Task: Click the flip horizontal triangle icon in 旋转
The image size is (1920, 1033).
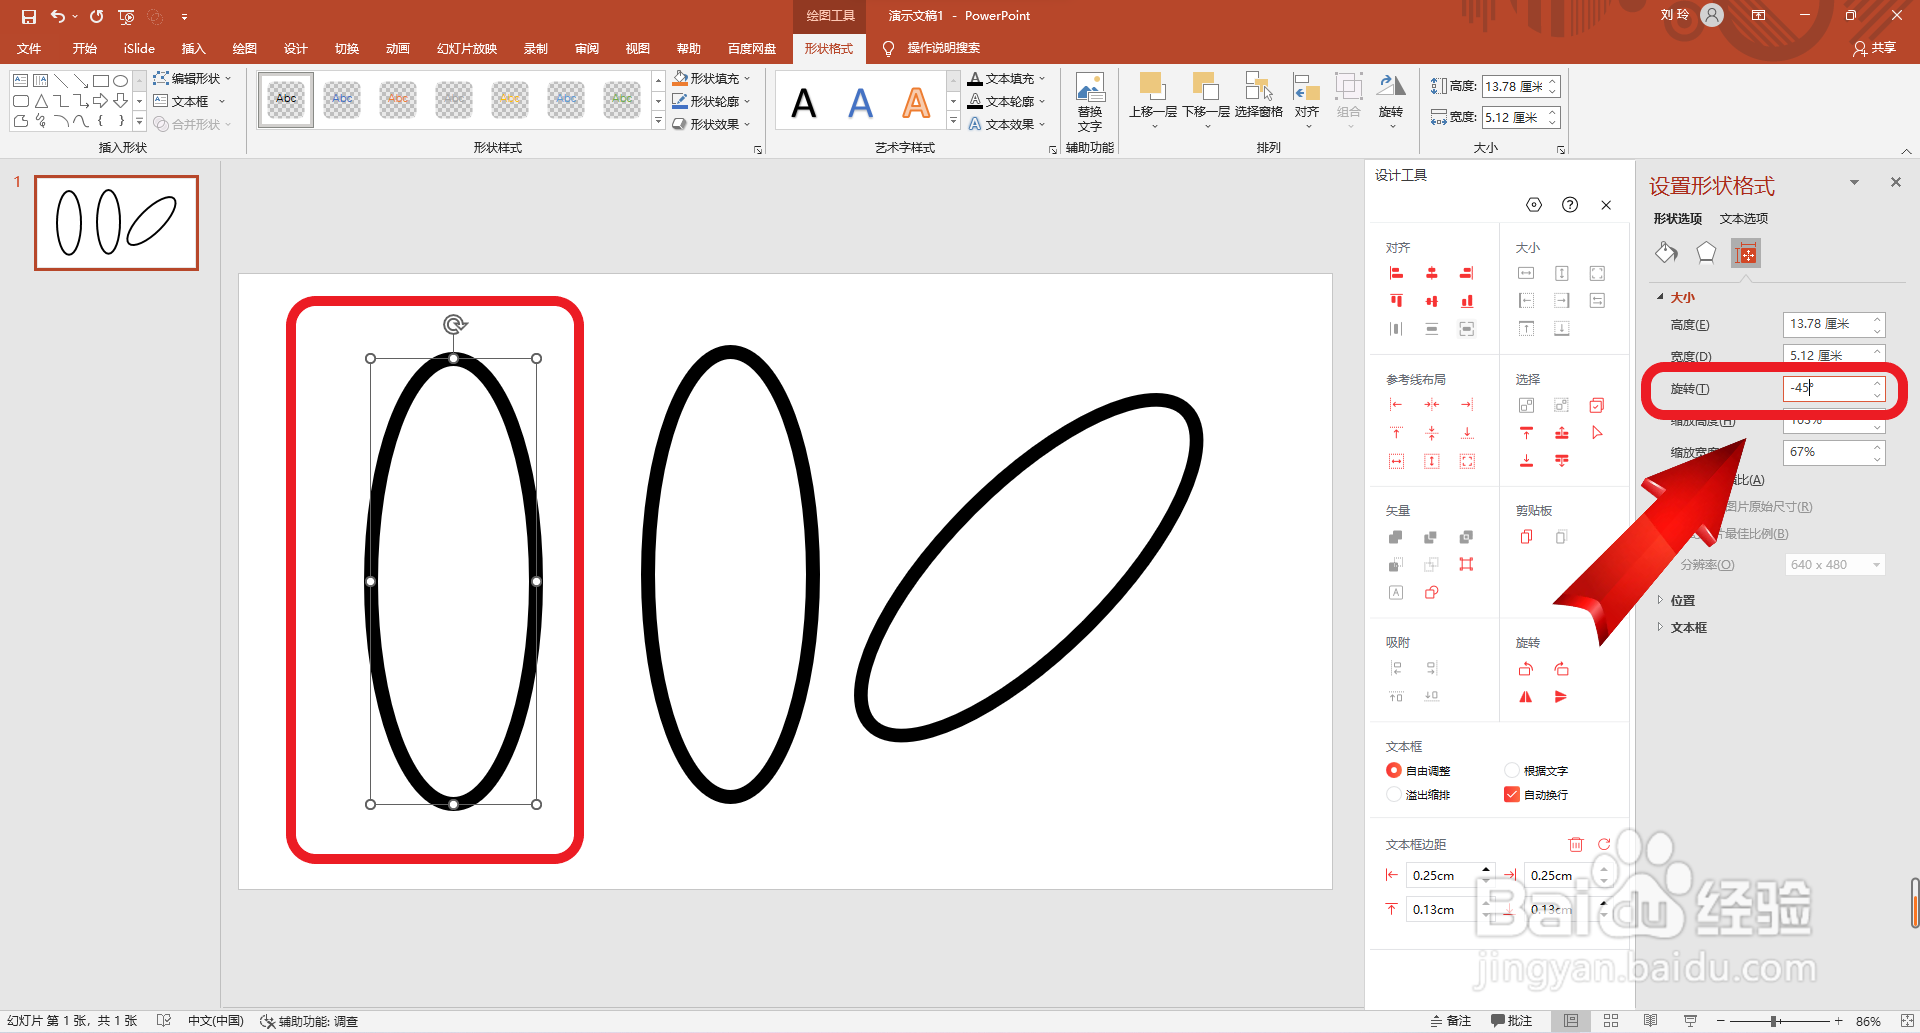Action: point(1525,697)
